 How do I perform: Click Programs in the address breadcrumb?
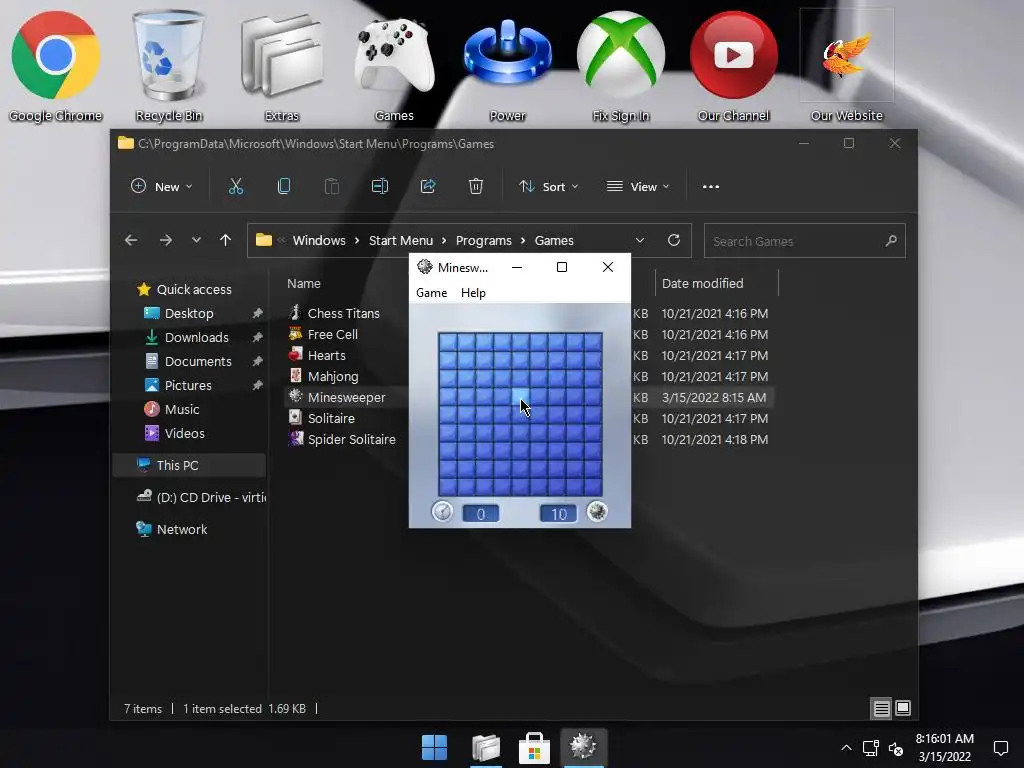pos(484,240)
